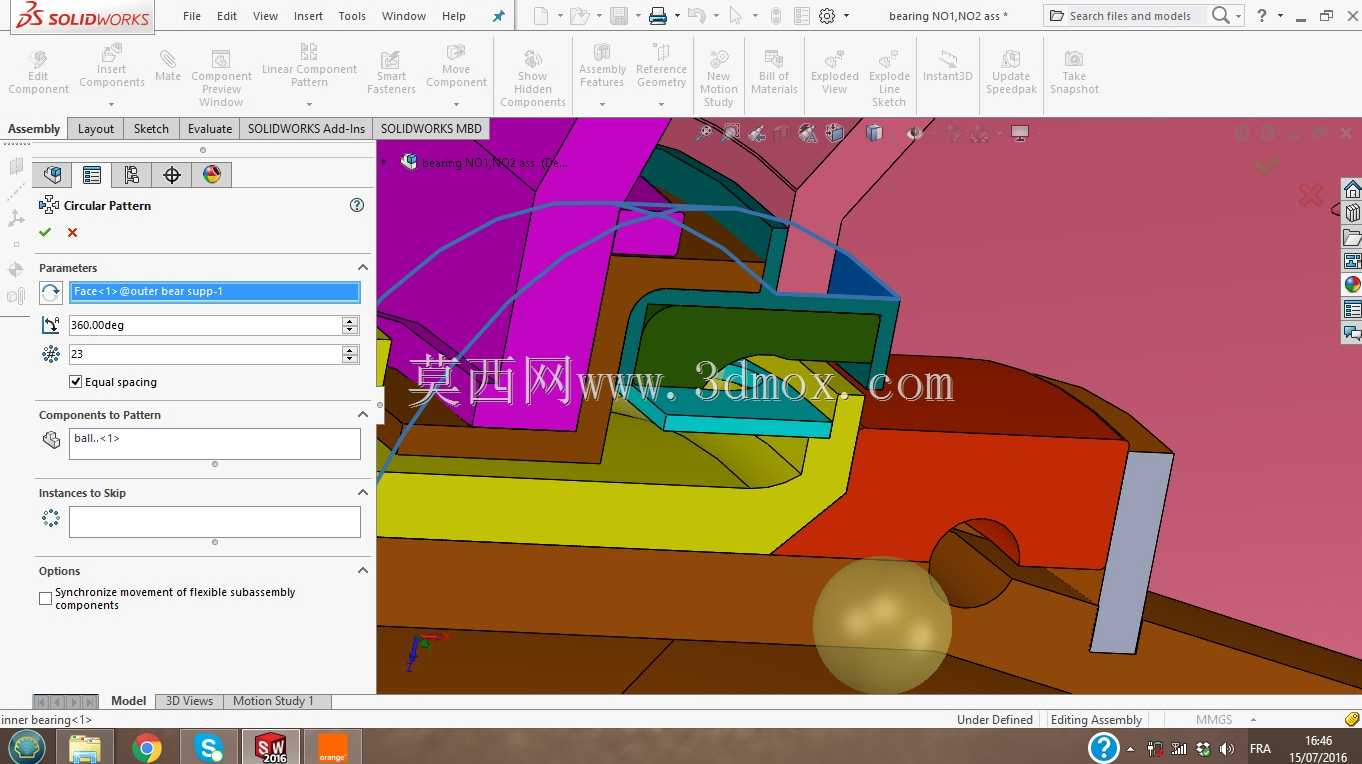Screen dimensions: 1362x764
Task: Expand the Assembly Features dropdown arrow
Action: 602,104
